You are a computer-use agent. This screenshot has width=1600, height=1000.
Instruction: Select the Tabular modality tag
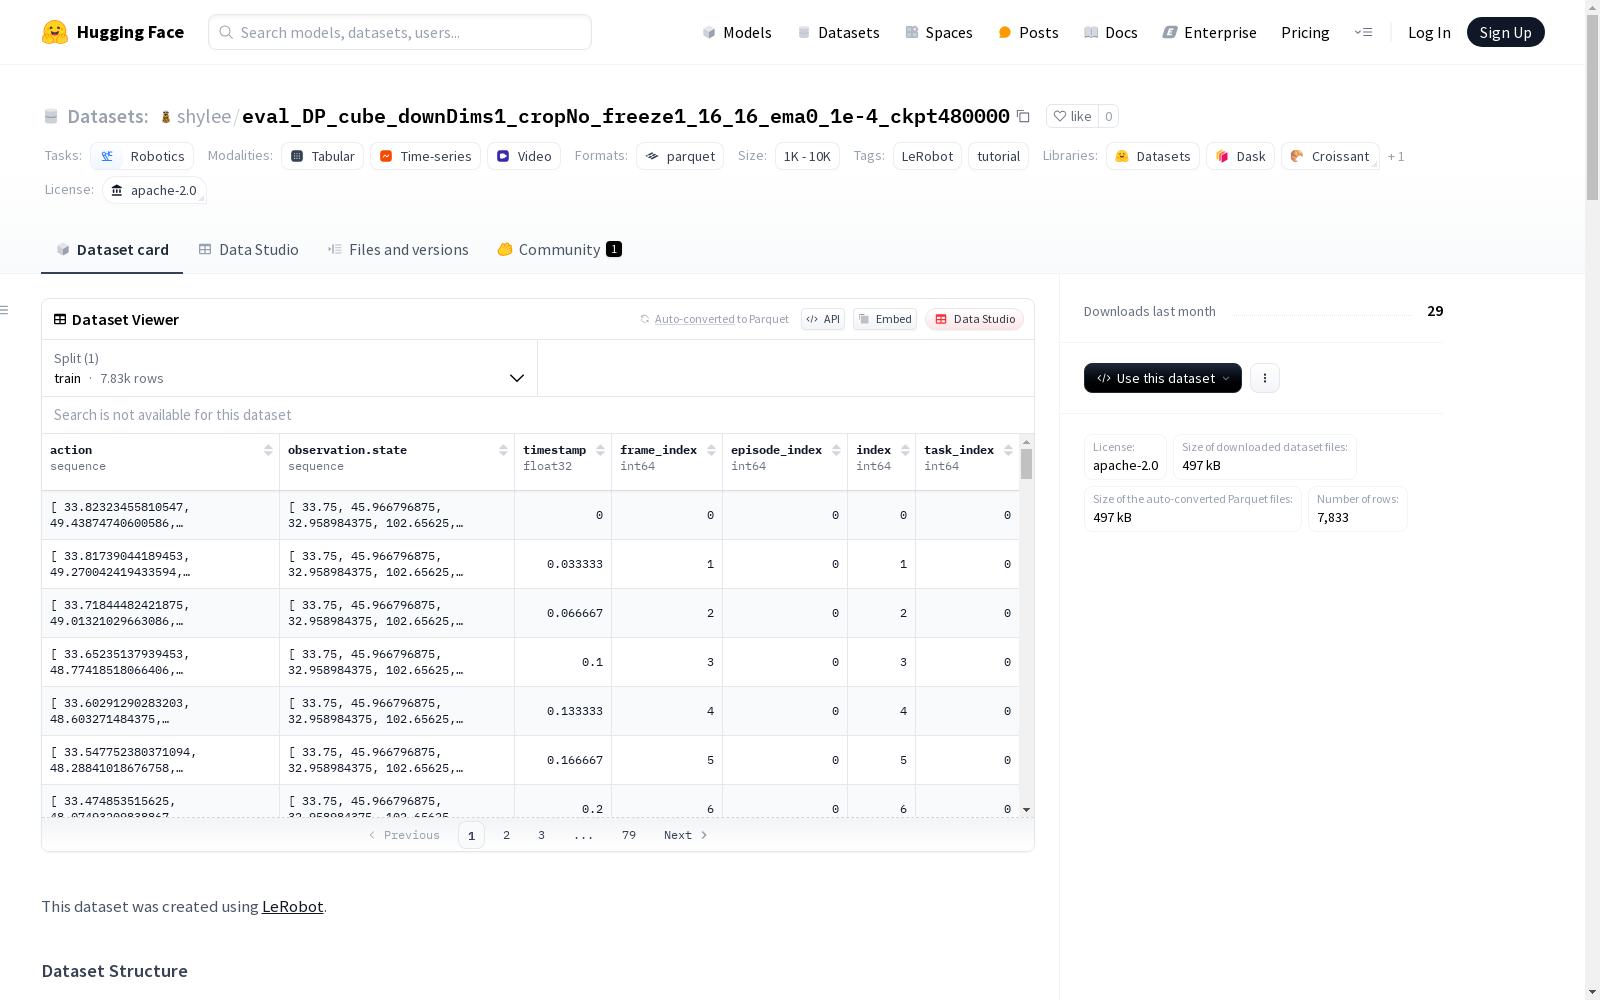[322, 156]
